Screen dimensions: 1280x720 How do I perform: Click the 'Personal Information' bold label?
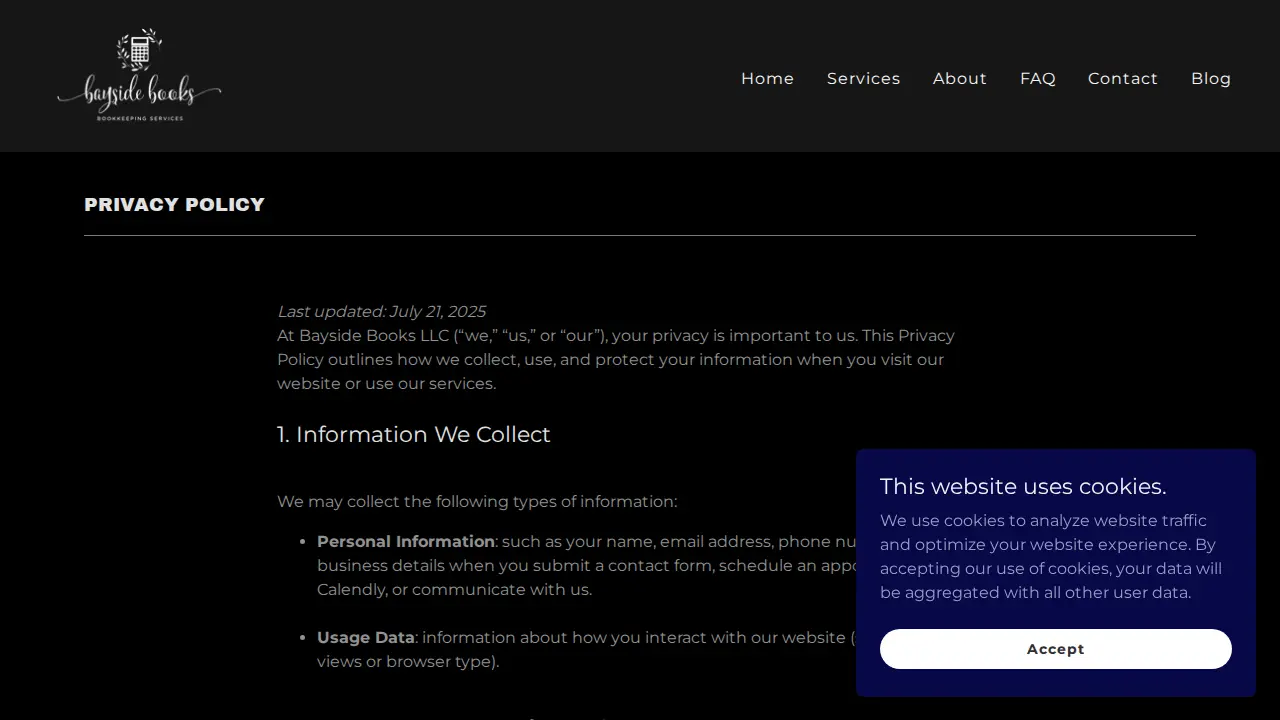point(406,542)
